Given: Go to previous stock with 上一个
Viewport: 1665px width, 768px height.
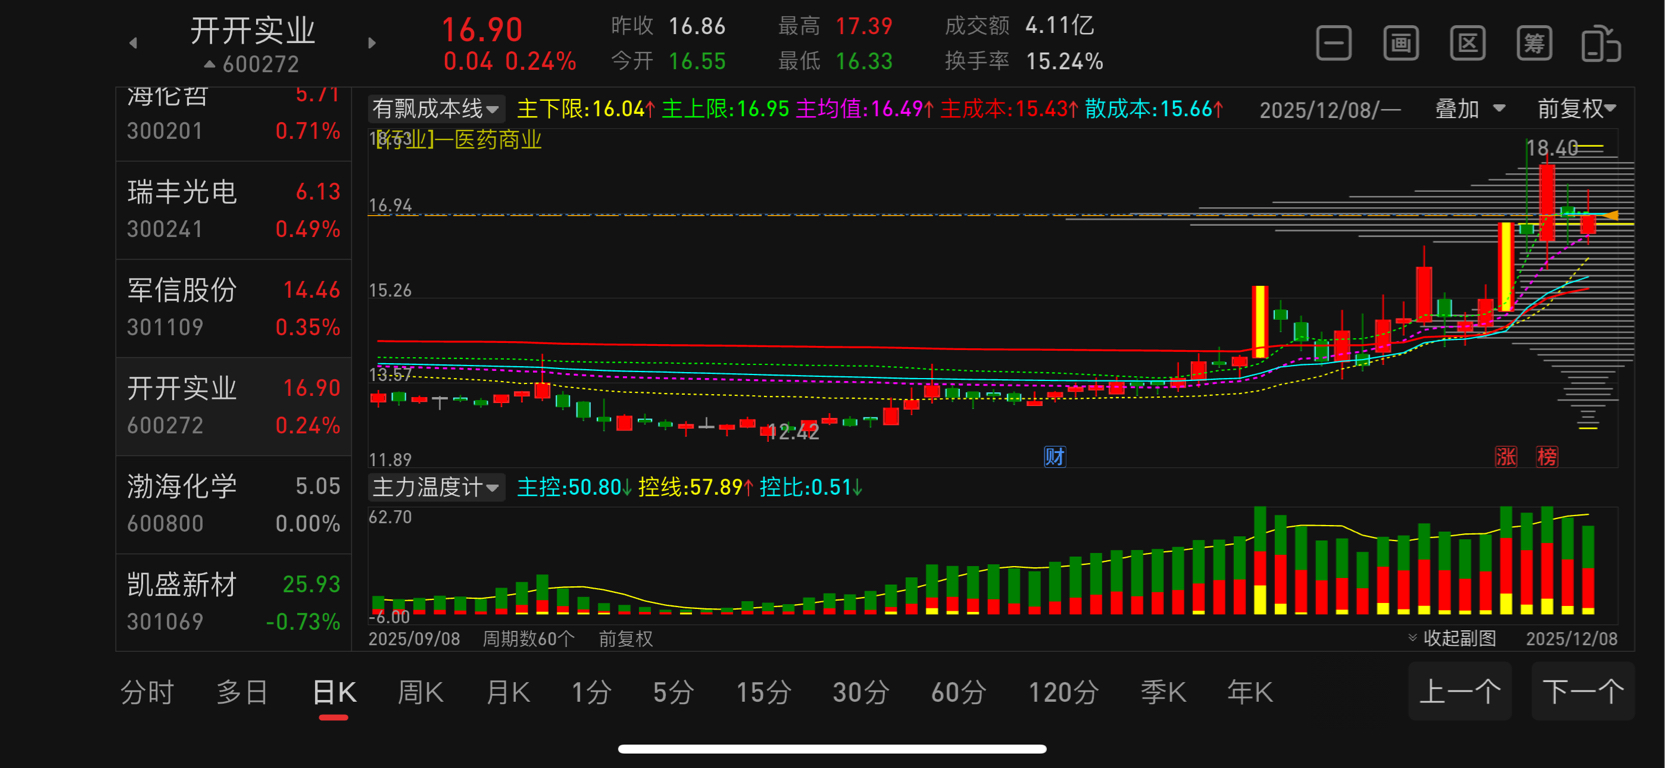Looking at the screenshot, I should click(1460, 691).
